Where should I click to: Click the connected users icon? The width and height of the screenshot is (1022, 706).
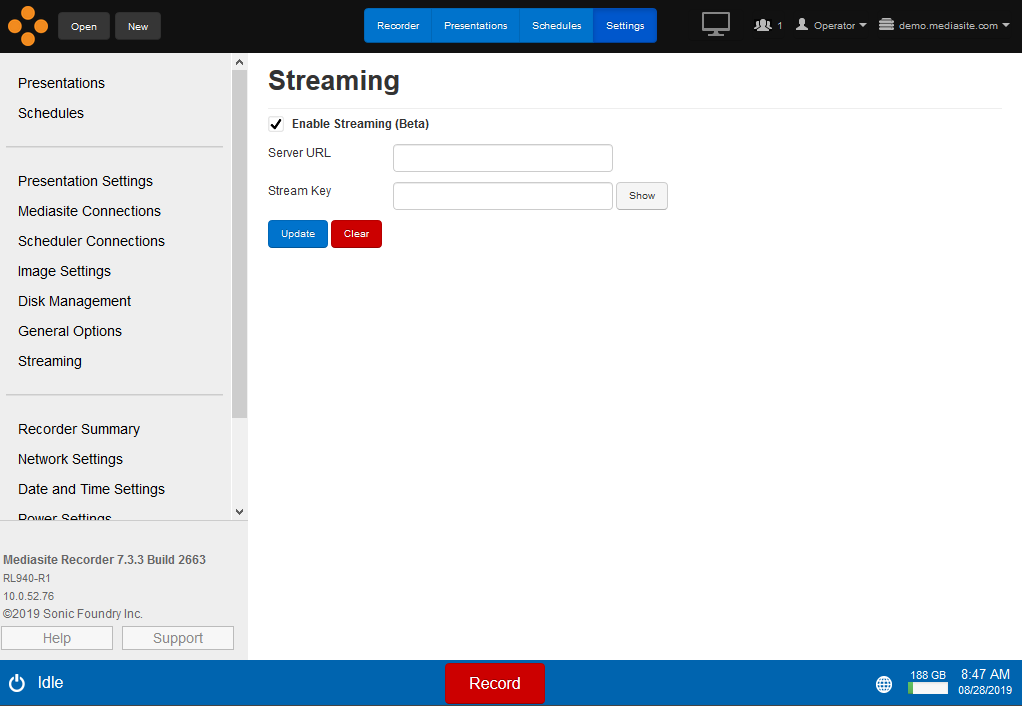(x=763, y=25)
